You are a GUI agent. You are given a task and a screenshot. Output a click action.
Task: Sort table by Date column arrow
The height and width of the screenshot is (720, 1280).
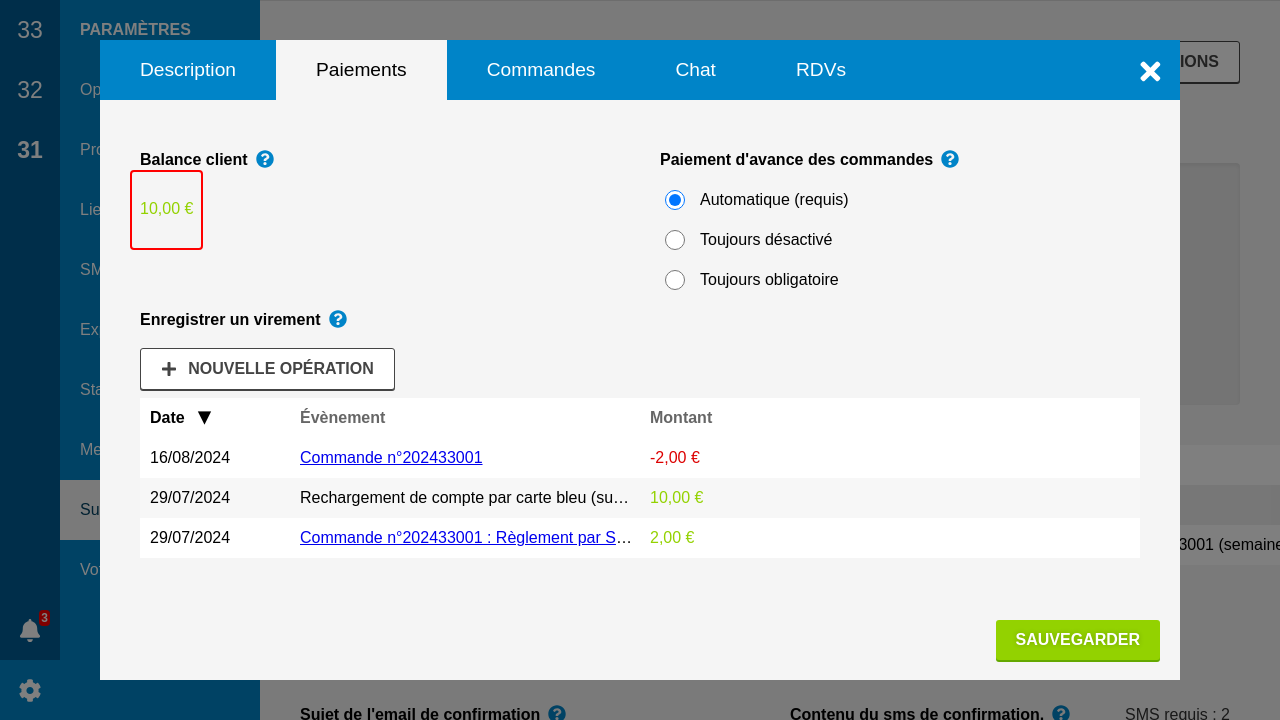(x=204, y=418)
